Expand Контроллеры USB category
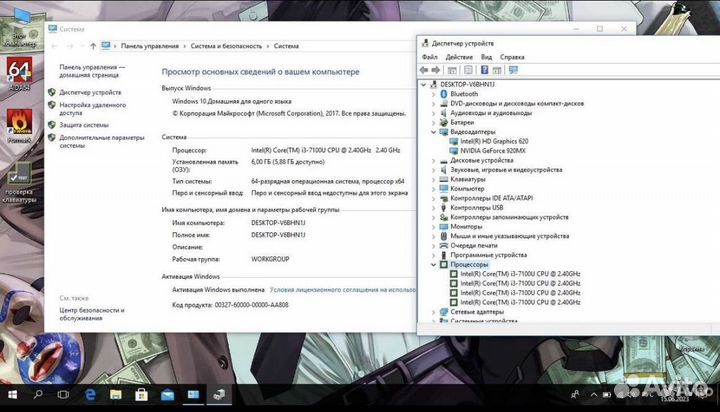 pyautogui.click(x=433, y=208)
